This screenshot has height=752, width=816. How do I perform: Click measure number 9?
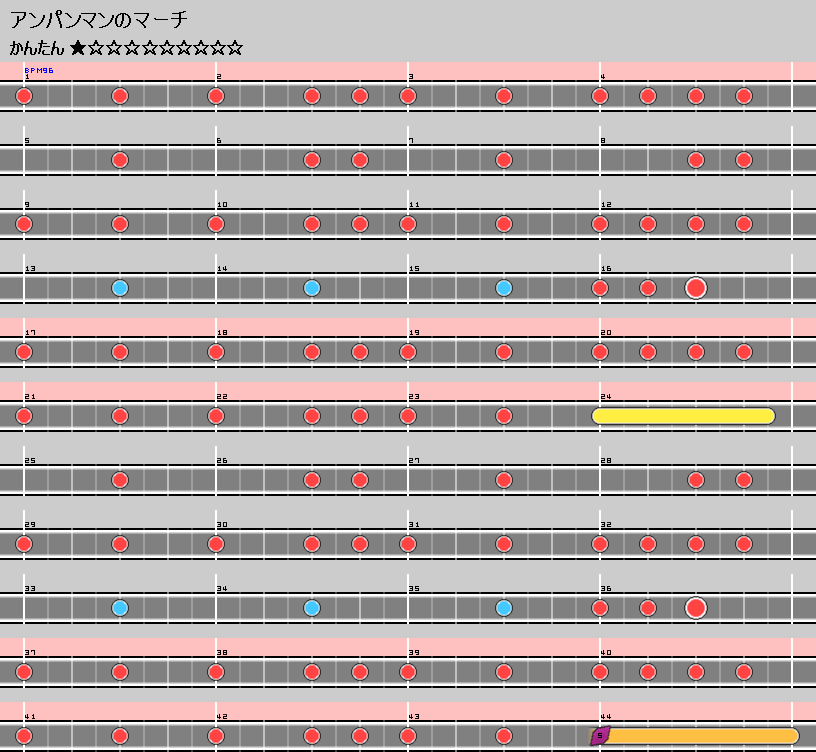tap(27, 205)
